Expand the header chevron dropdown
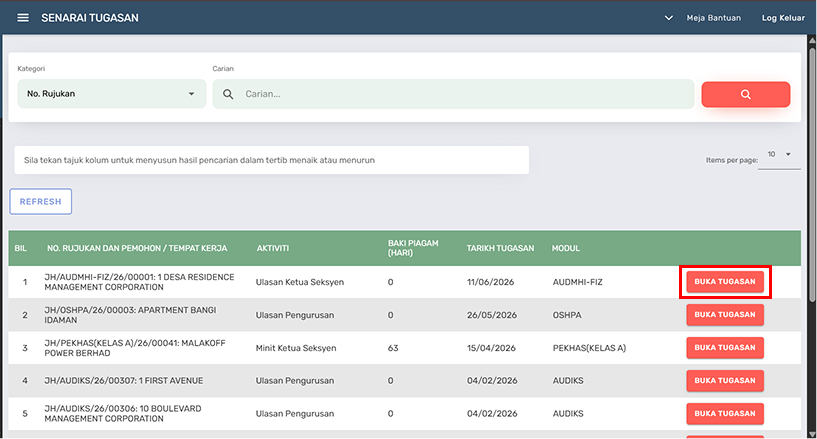The width and height of the screenshot is (817, 439). click(669, 18)
